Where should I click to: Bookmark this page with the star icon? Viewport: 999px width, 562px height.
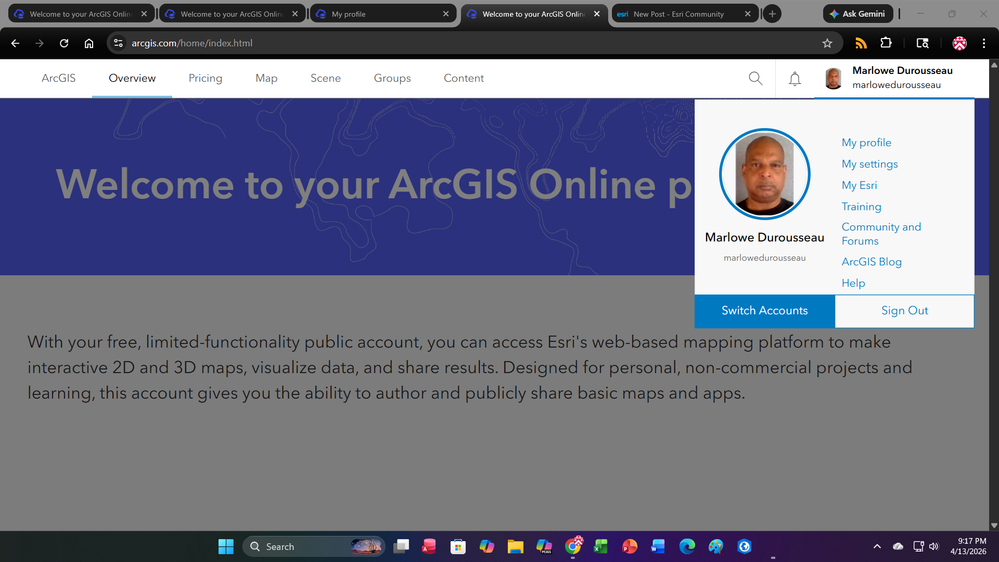pos(827,43)
